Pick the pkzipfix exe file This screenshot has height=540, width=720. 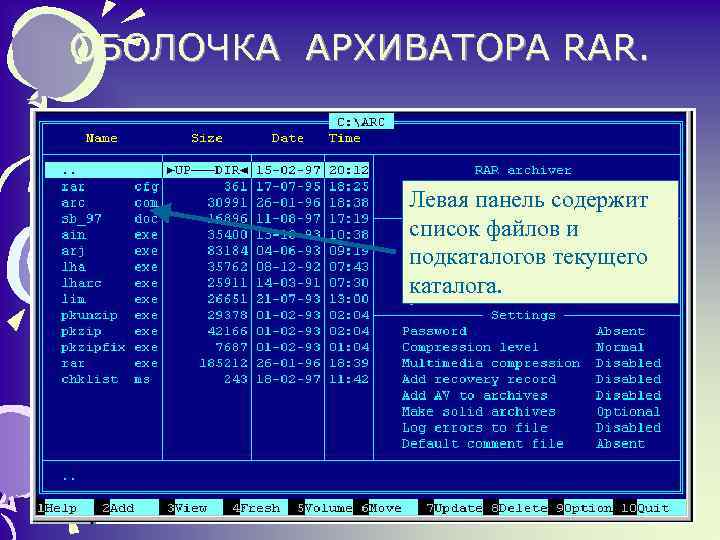(207, 347)
